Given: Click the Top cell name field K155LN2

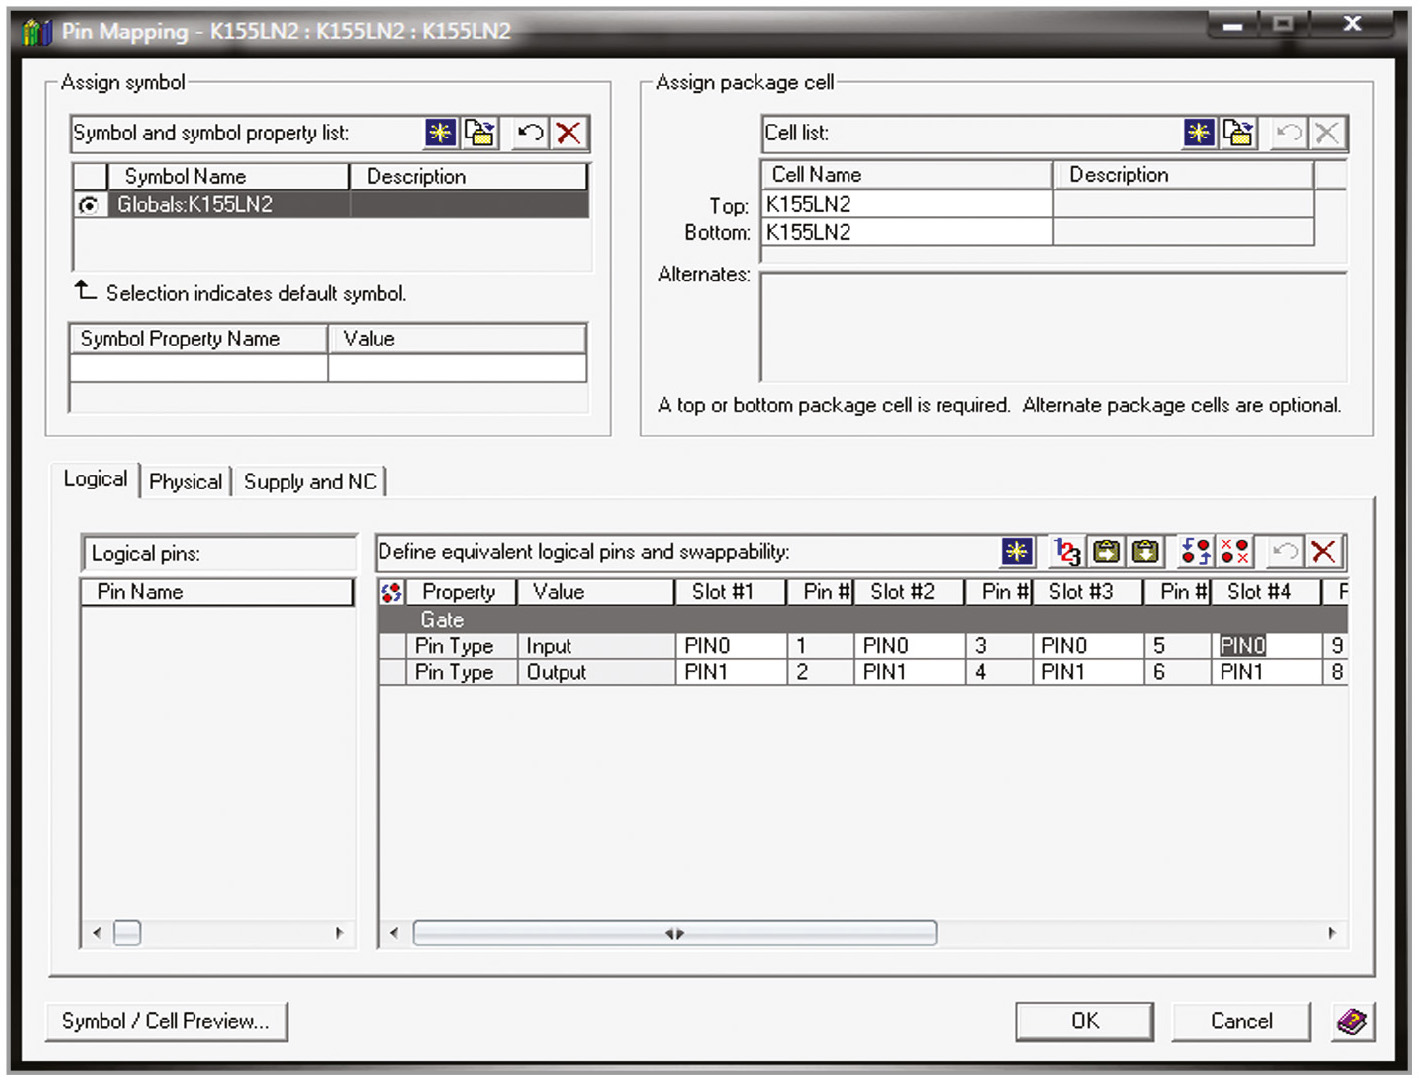Looking at the screenshot, I should [x=905, y=205].
